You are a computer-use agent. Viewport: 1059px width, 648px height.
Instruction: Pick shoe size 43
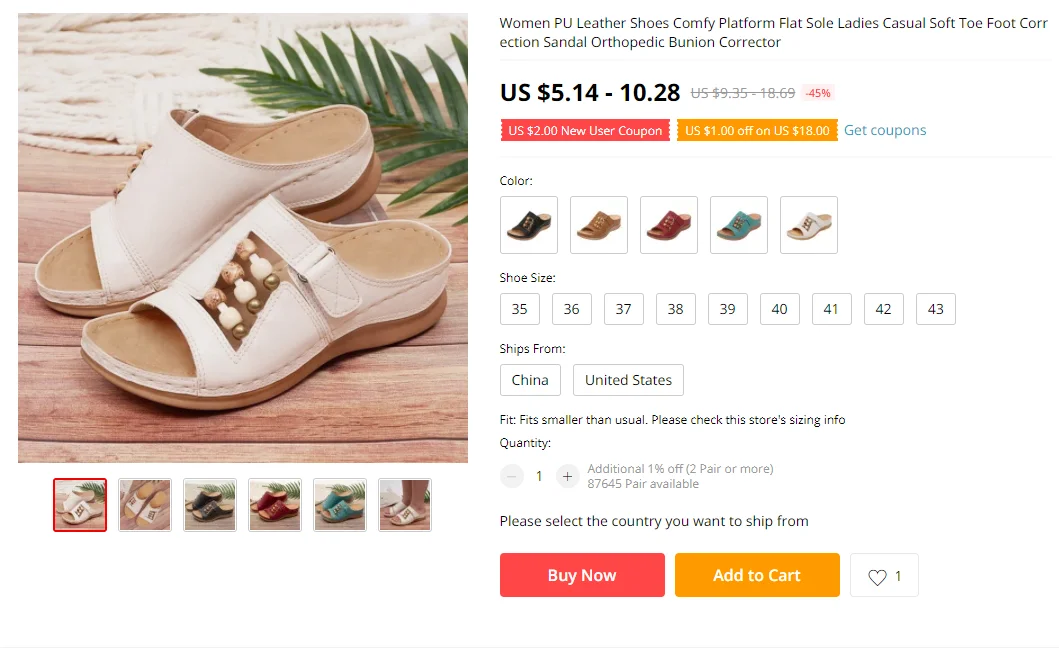[936, 309]
